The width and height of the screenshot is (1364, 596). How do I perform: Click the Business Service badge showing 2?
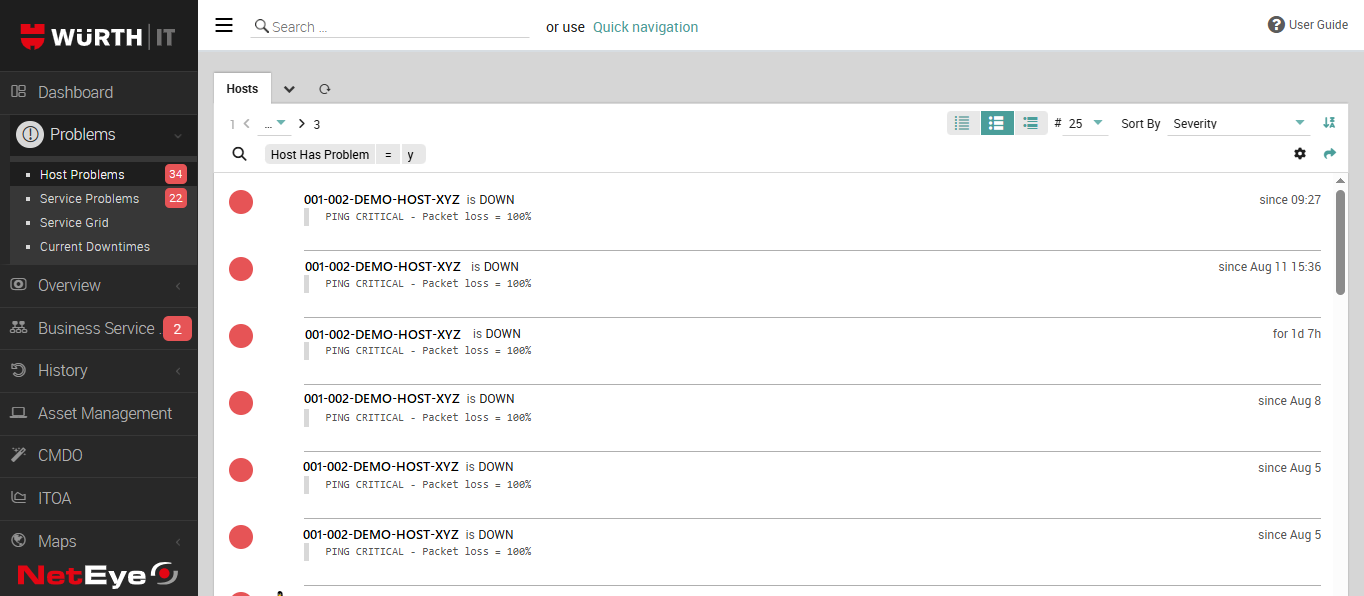[x=177, y=328]
